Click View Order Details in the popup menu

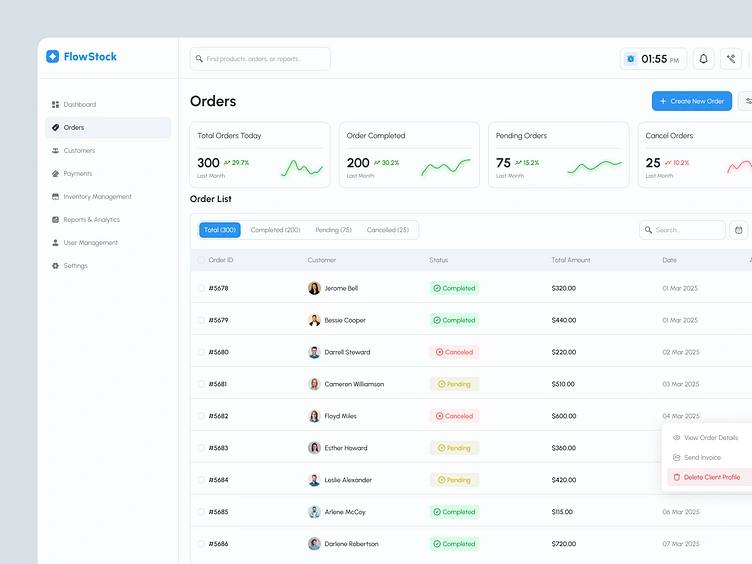709,438
